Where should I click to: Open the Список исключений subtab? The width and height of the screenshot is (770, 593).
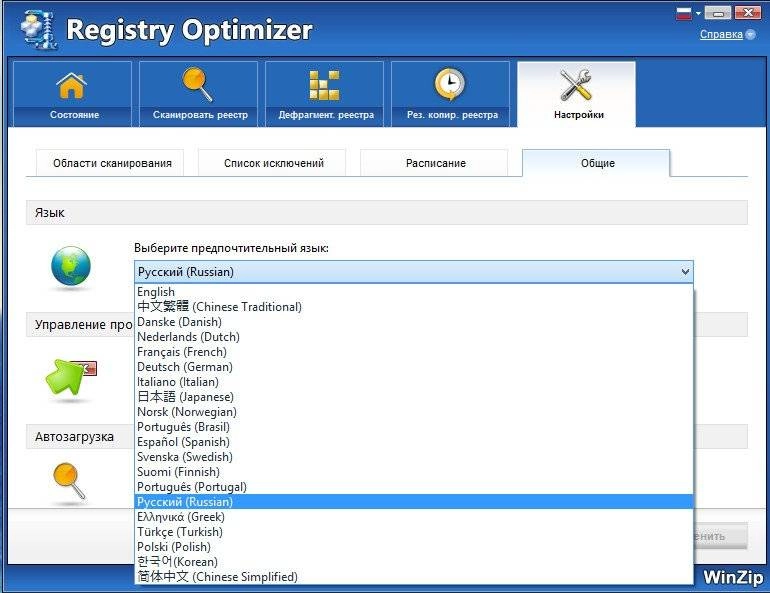274,163
